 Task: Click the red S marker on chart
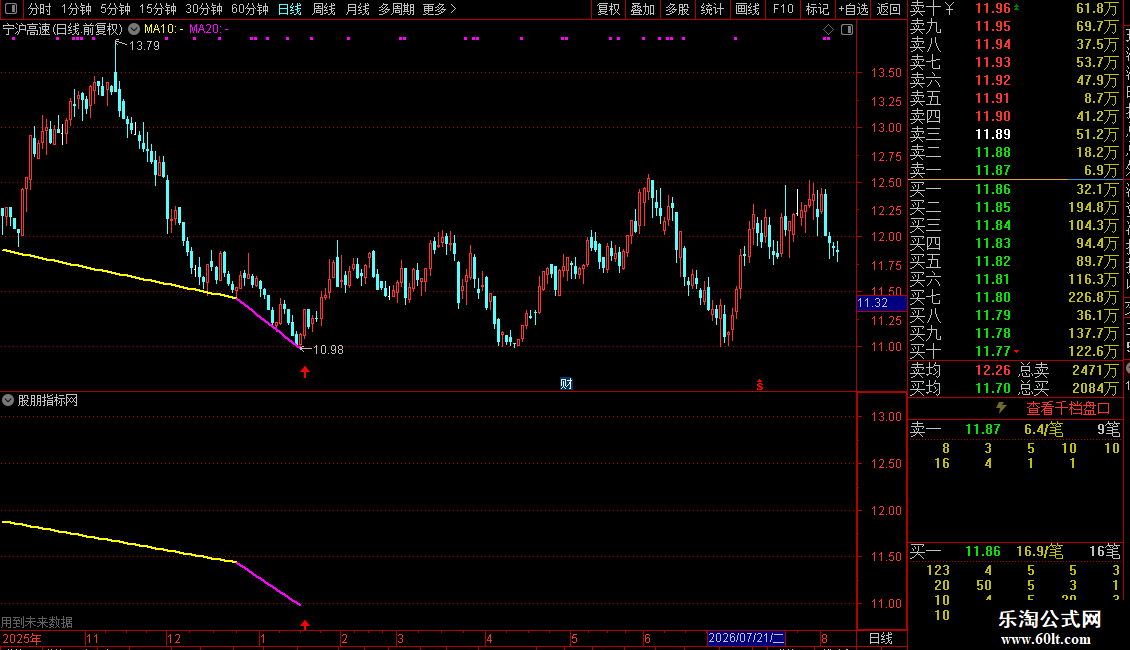click(760, 385)
